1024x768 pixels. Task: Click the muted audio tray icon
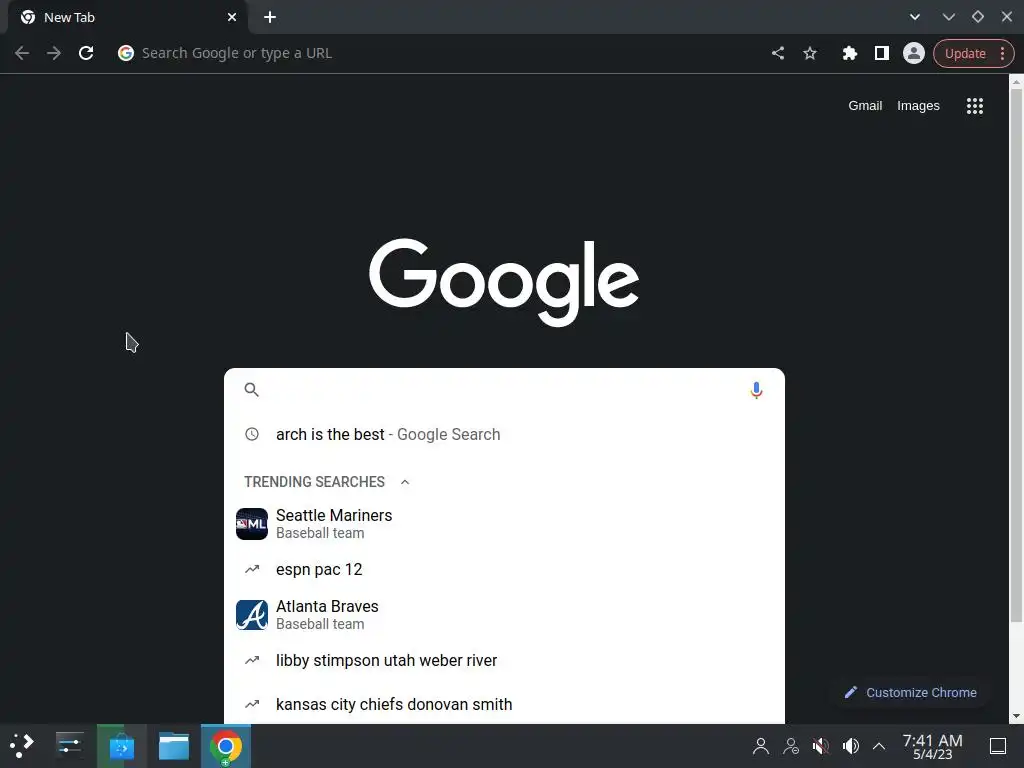[x=821, y=746]
